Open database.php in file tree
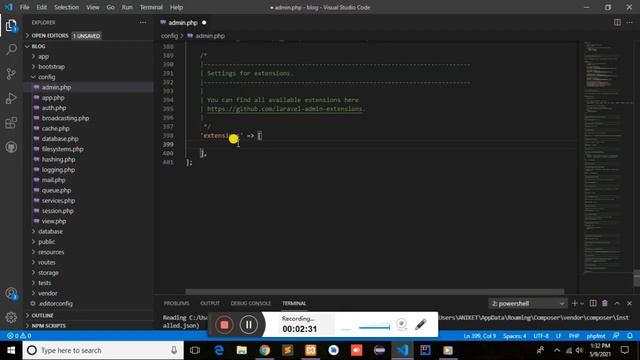Viewport: 640px width, 360px height. [60, 139]
